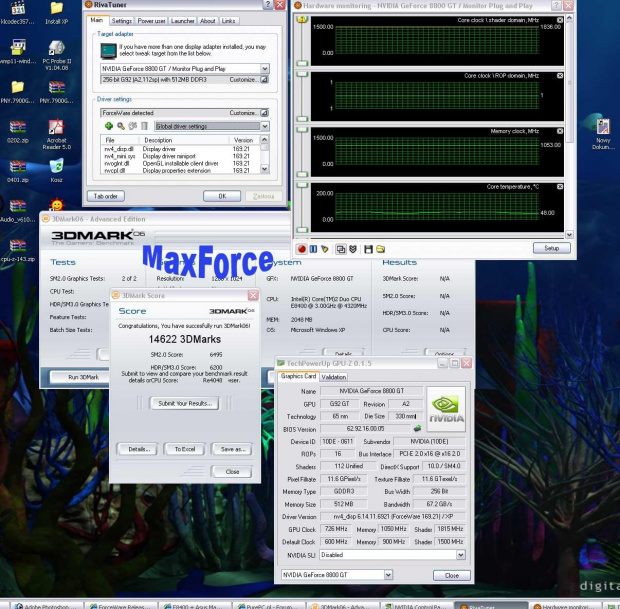Switch to the Validation tab in GPU-Z
Image resolution: width=620 pixels, height=609 pixels.
[x=333, y=377]
